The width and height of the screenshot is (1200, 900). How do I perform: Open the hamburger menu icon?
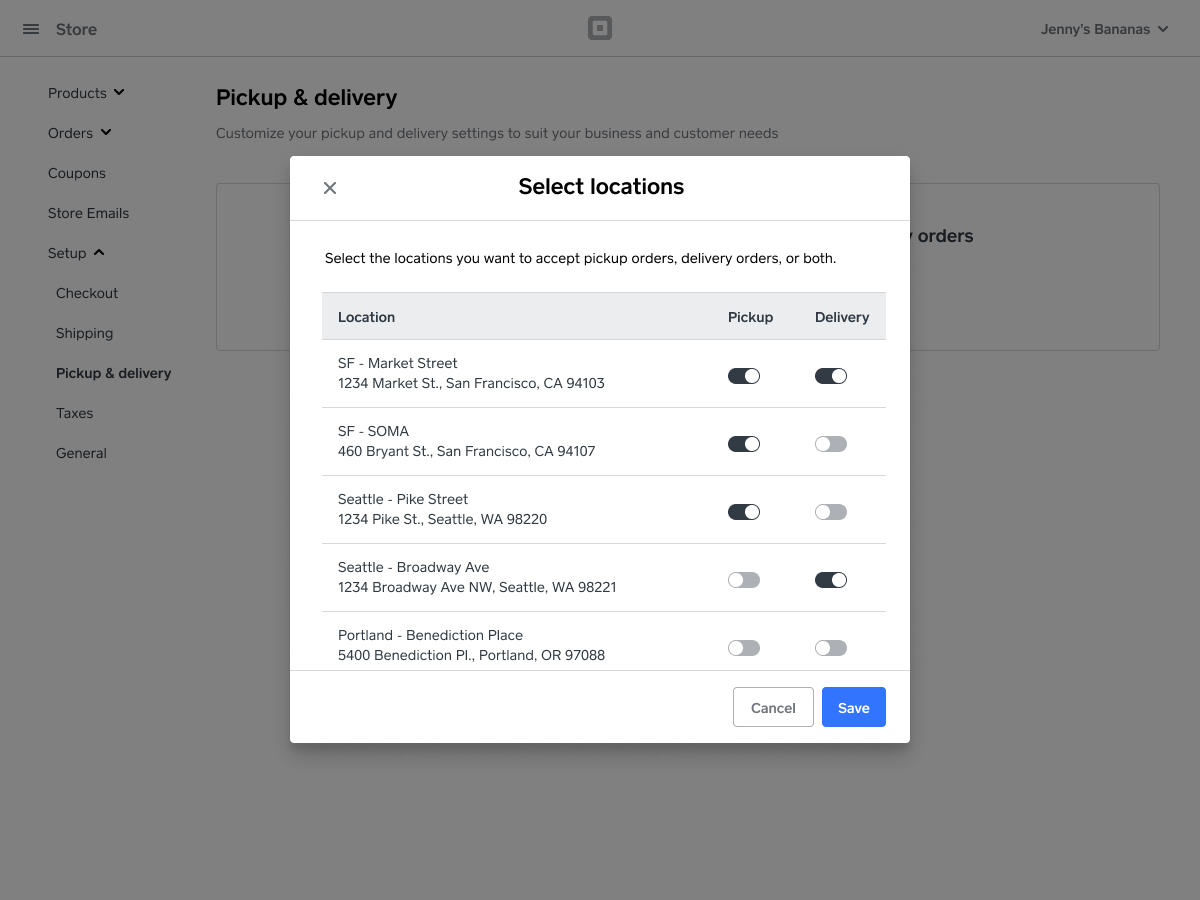click(31, 29)
